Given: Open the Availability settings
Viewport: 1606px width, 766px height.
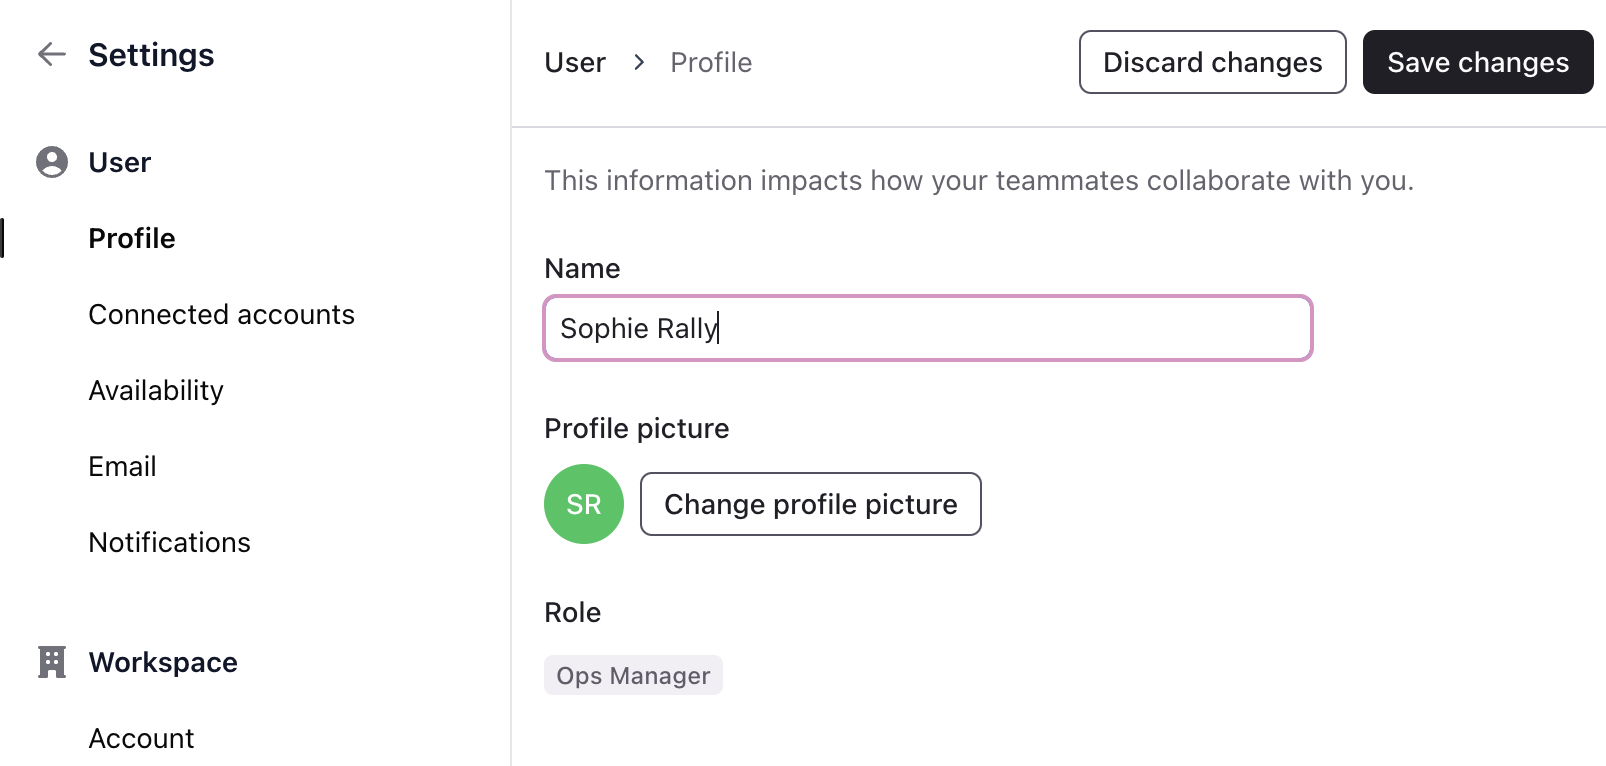Looking at the screenshot, I should coord(156,390).
